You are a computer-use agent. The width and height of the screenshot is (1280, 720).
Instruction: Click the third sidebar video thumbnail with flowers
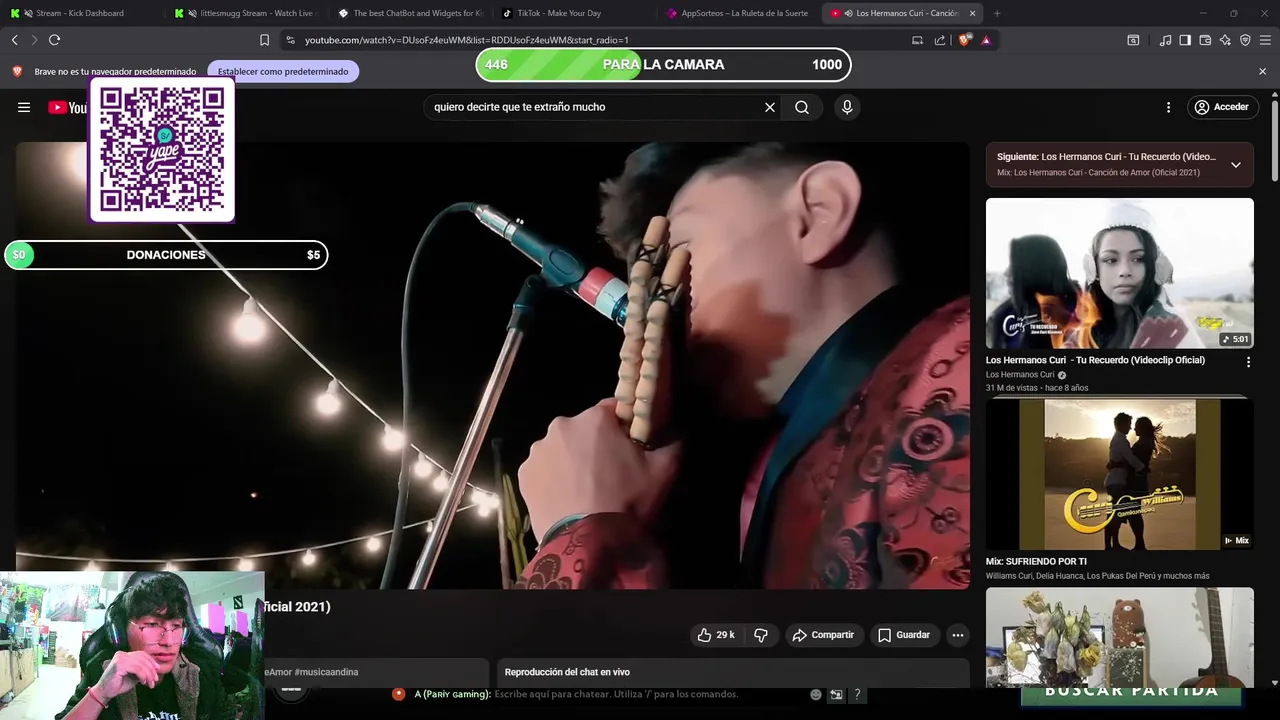[x=1119, y=637]
